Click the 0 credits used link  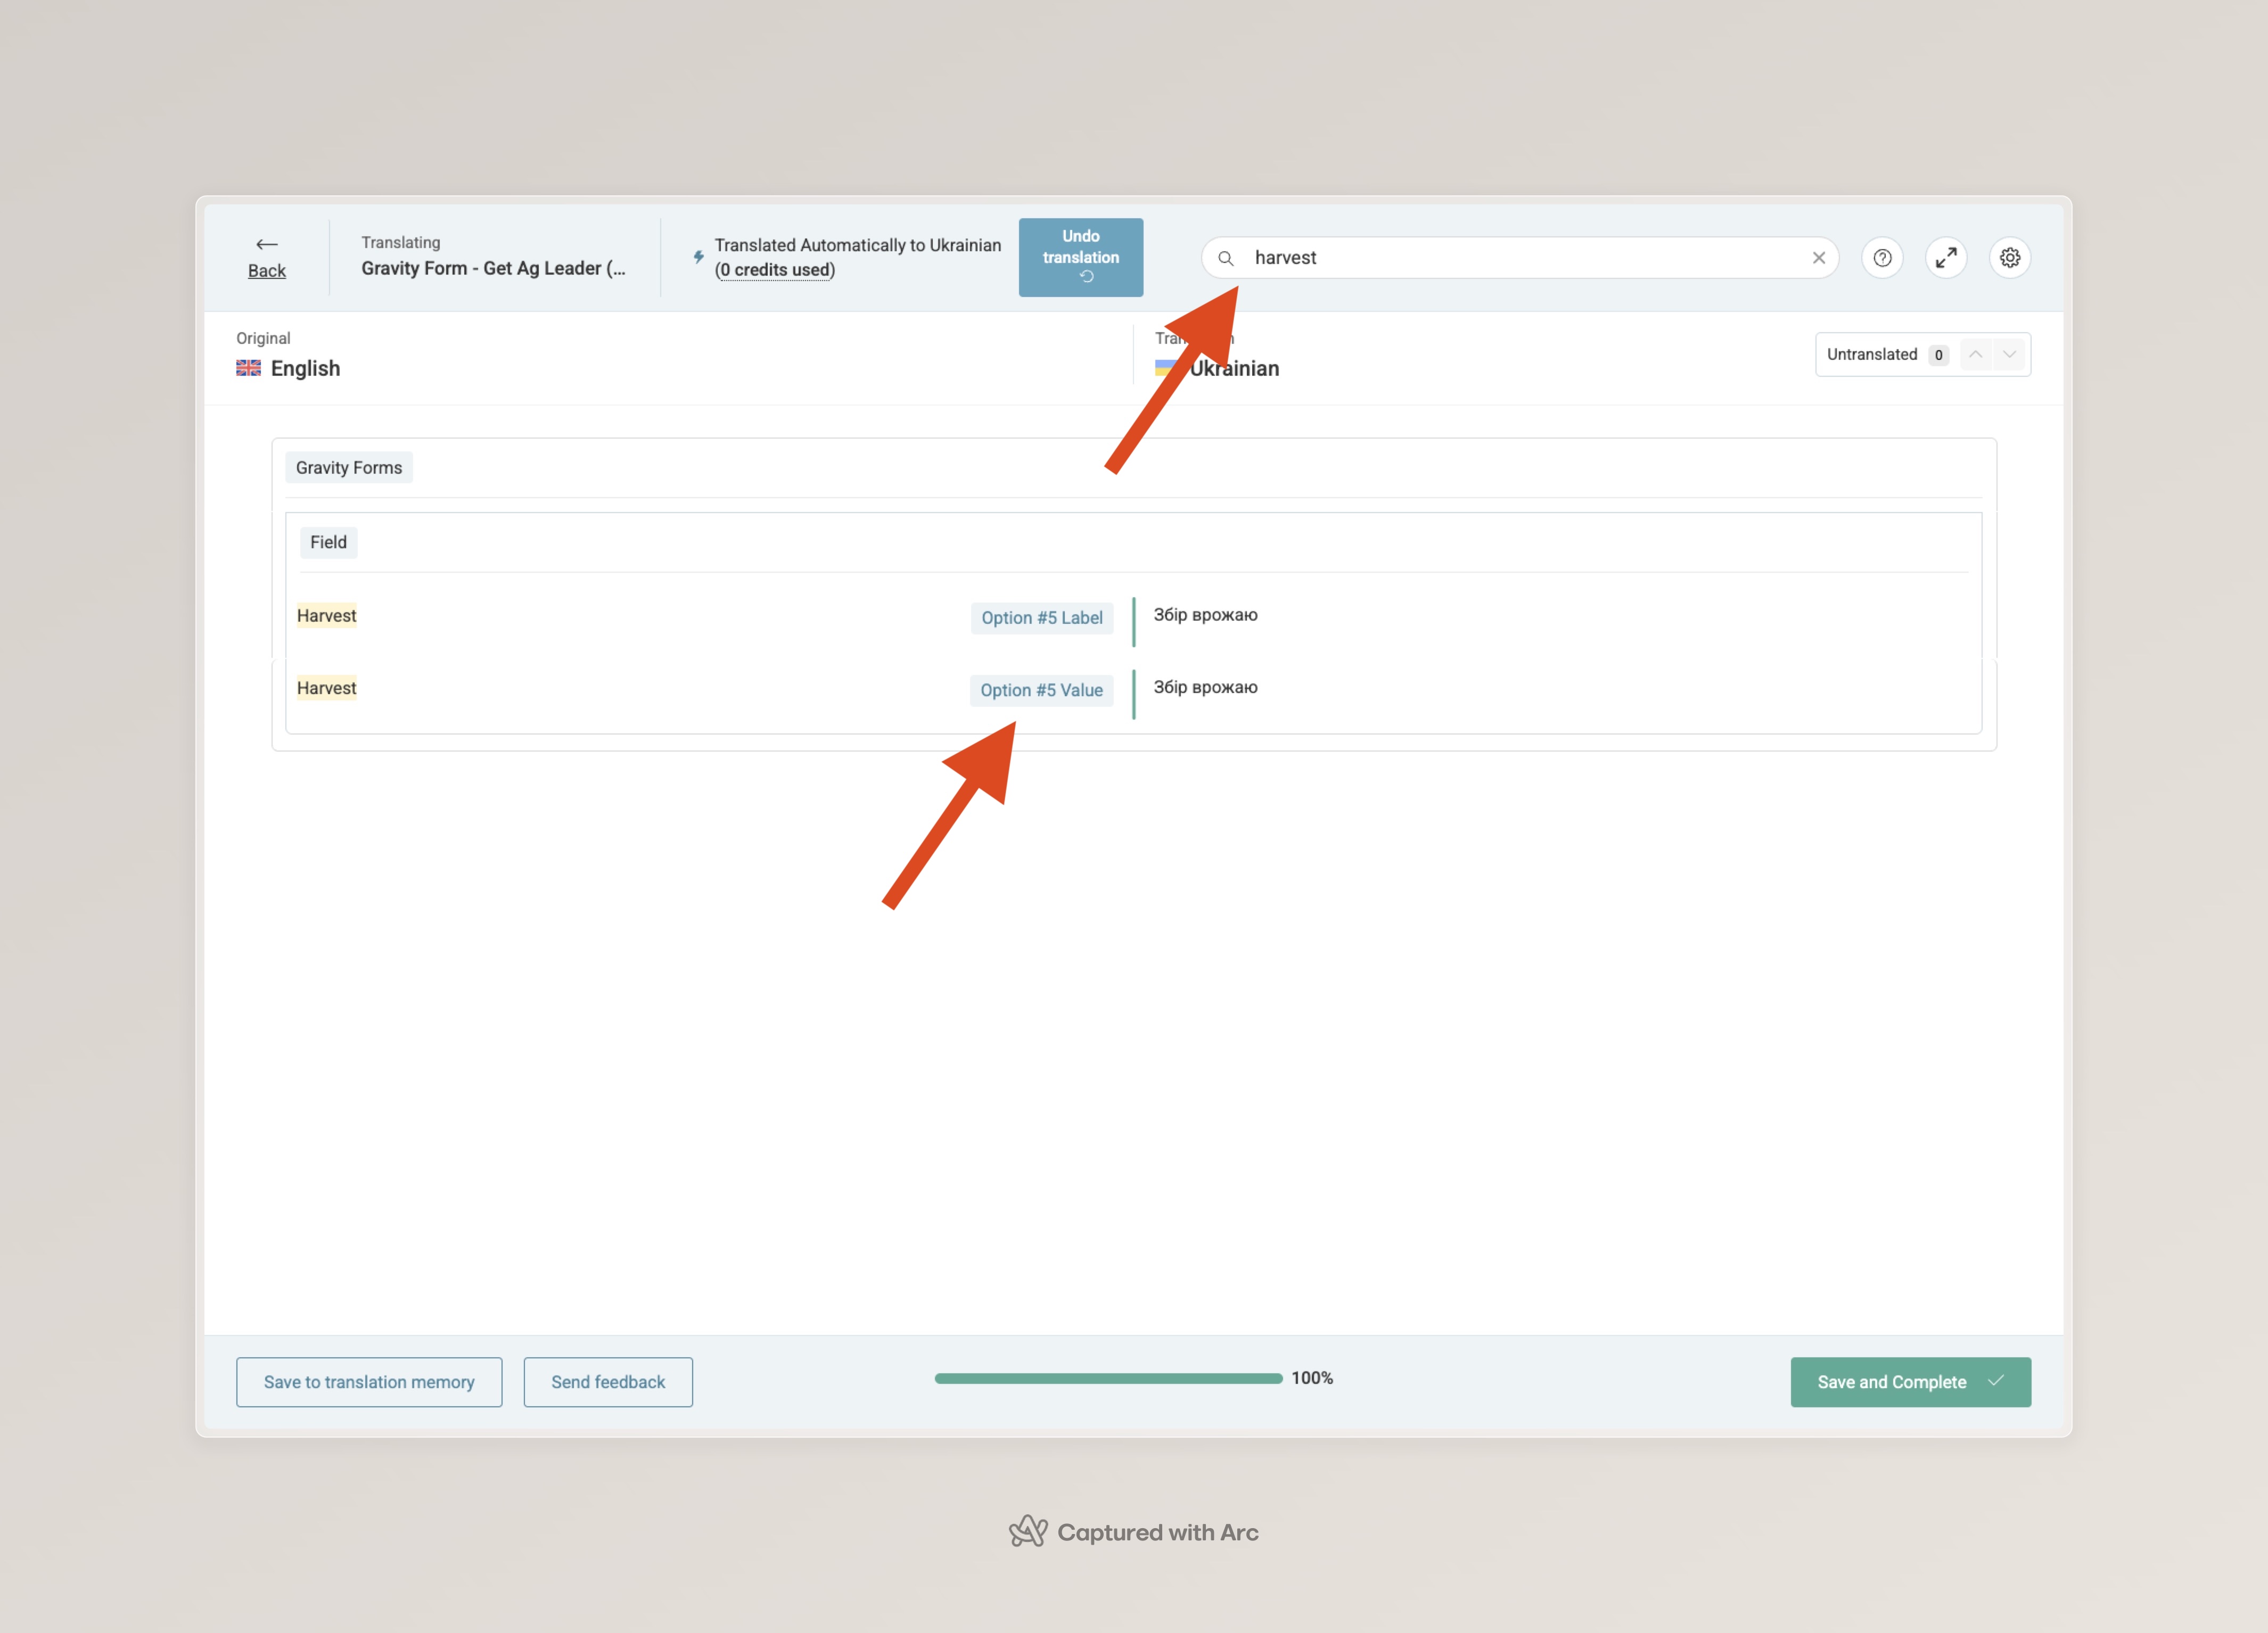point(775,270)
